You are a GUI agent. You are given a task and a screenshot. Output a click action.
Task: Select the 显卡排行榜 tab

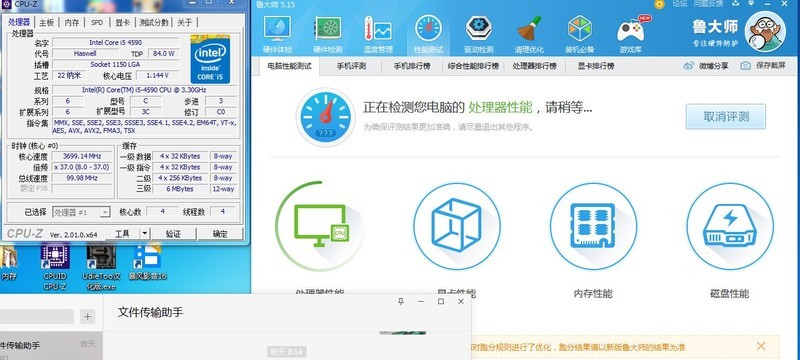point(595,66)
